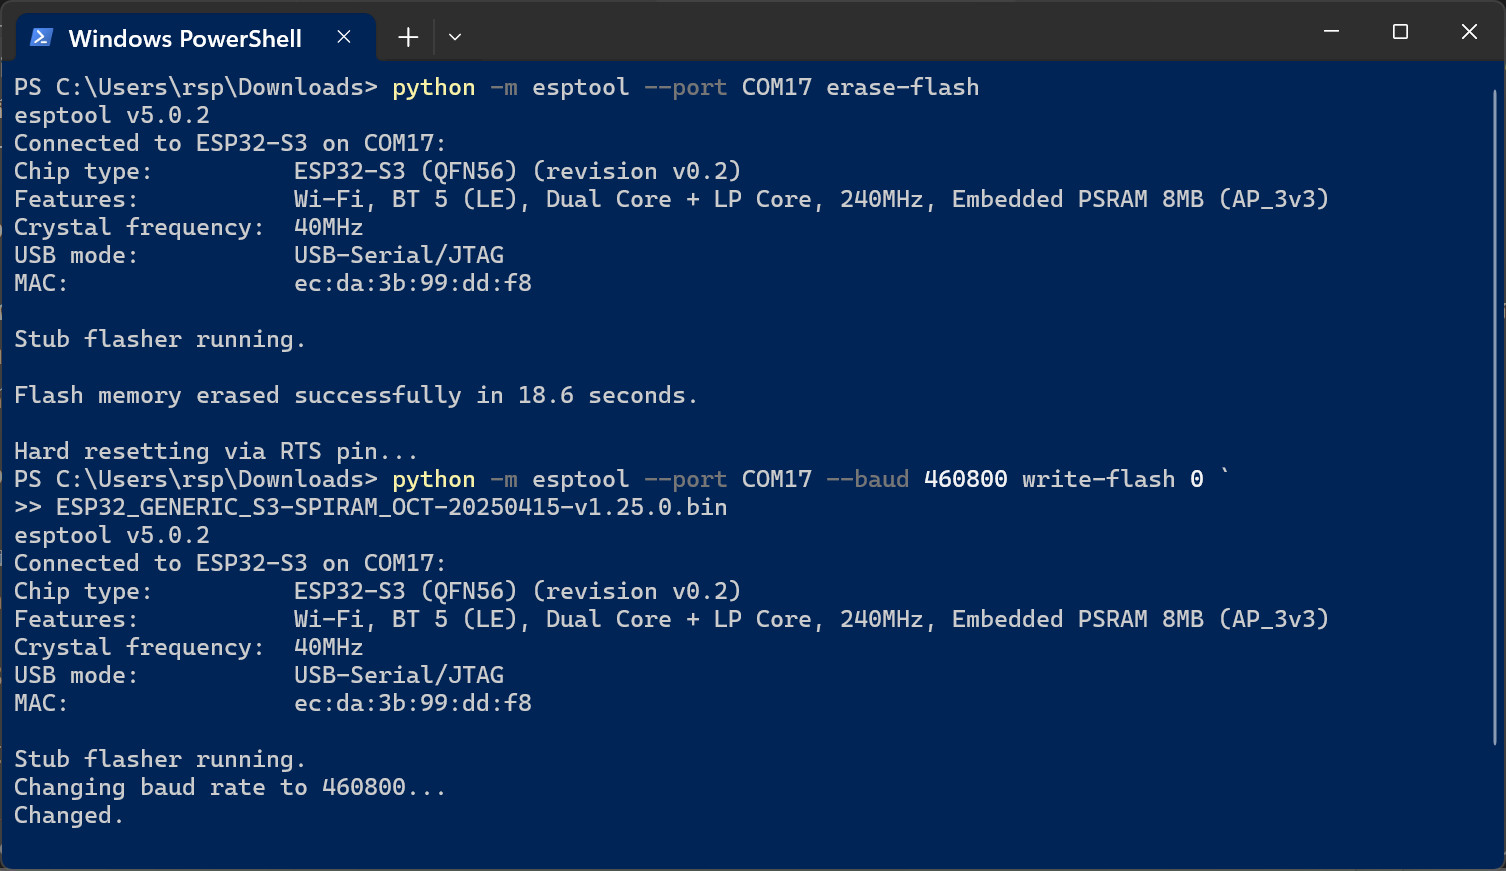
Task: Select the Windows PowerShell tab title
Action: coord(185,38)
